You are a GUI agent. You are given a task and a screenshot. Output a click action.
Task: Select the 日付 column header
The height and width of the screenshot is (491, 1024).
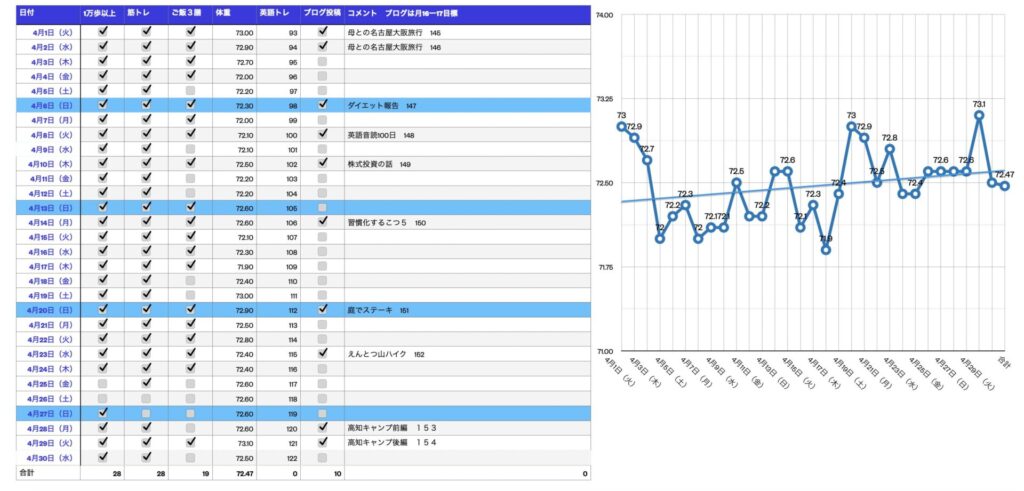pos(48,14)
